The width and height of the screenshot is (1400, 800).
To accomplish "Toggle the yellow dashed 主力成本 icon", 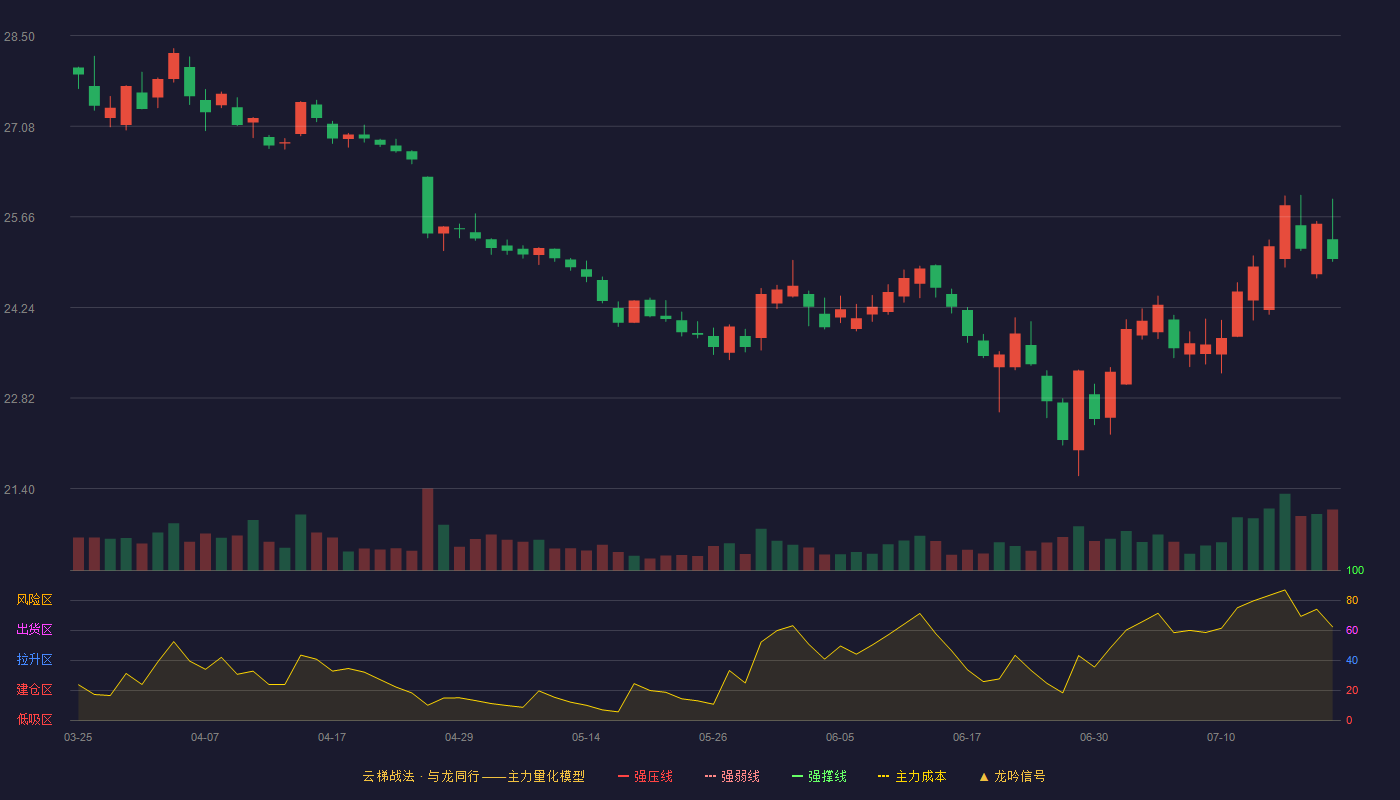I will pyautogui.click(x=884, y=776).
